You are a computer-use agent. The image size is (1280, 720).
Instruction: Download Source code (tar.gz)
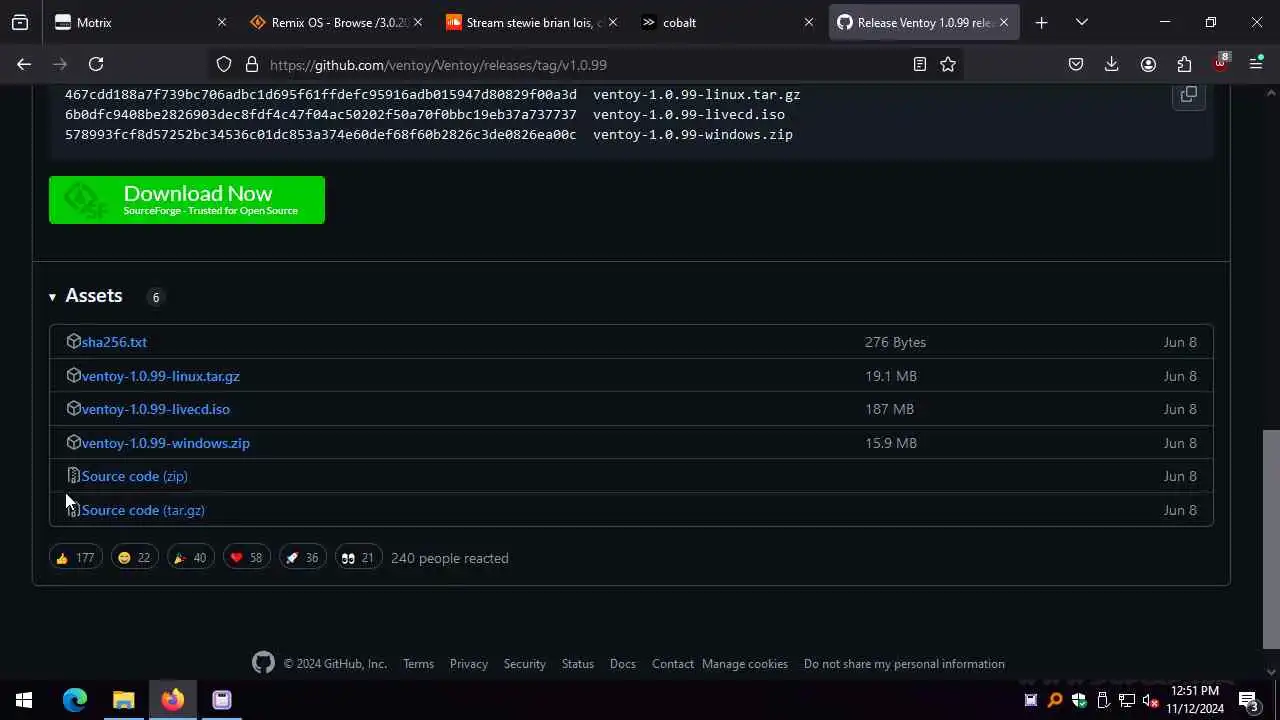(143, 510)
